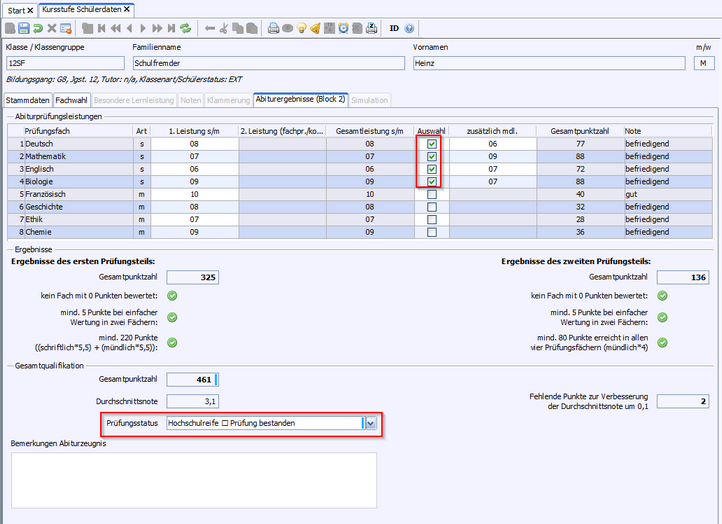Switch to the Stammdaten tab
This screenshot has height=524, width=722.
click(28, 100)
